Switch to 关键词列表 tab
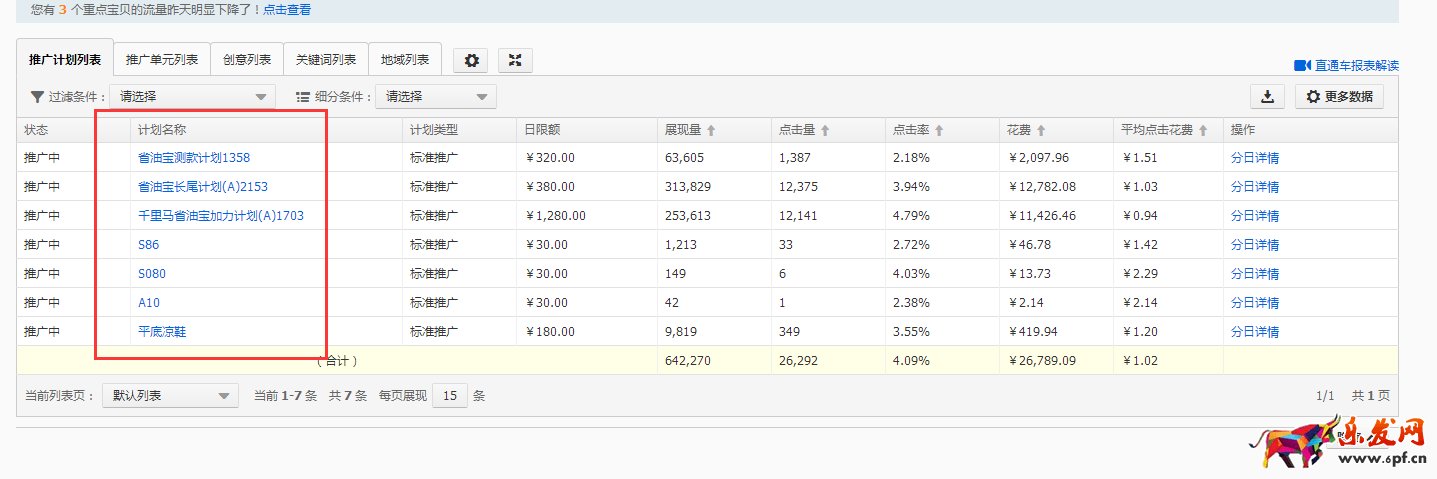This screenshot has height=479, width=1437. (x=326, y=60)
